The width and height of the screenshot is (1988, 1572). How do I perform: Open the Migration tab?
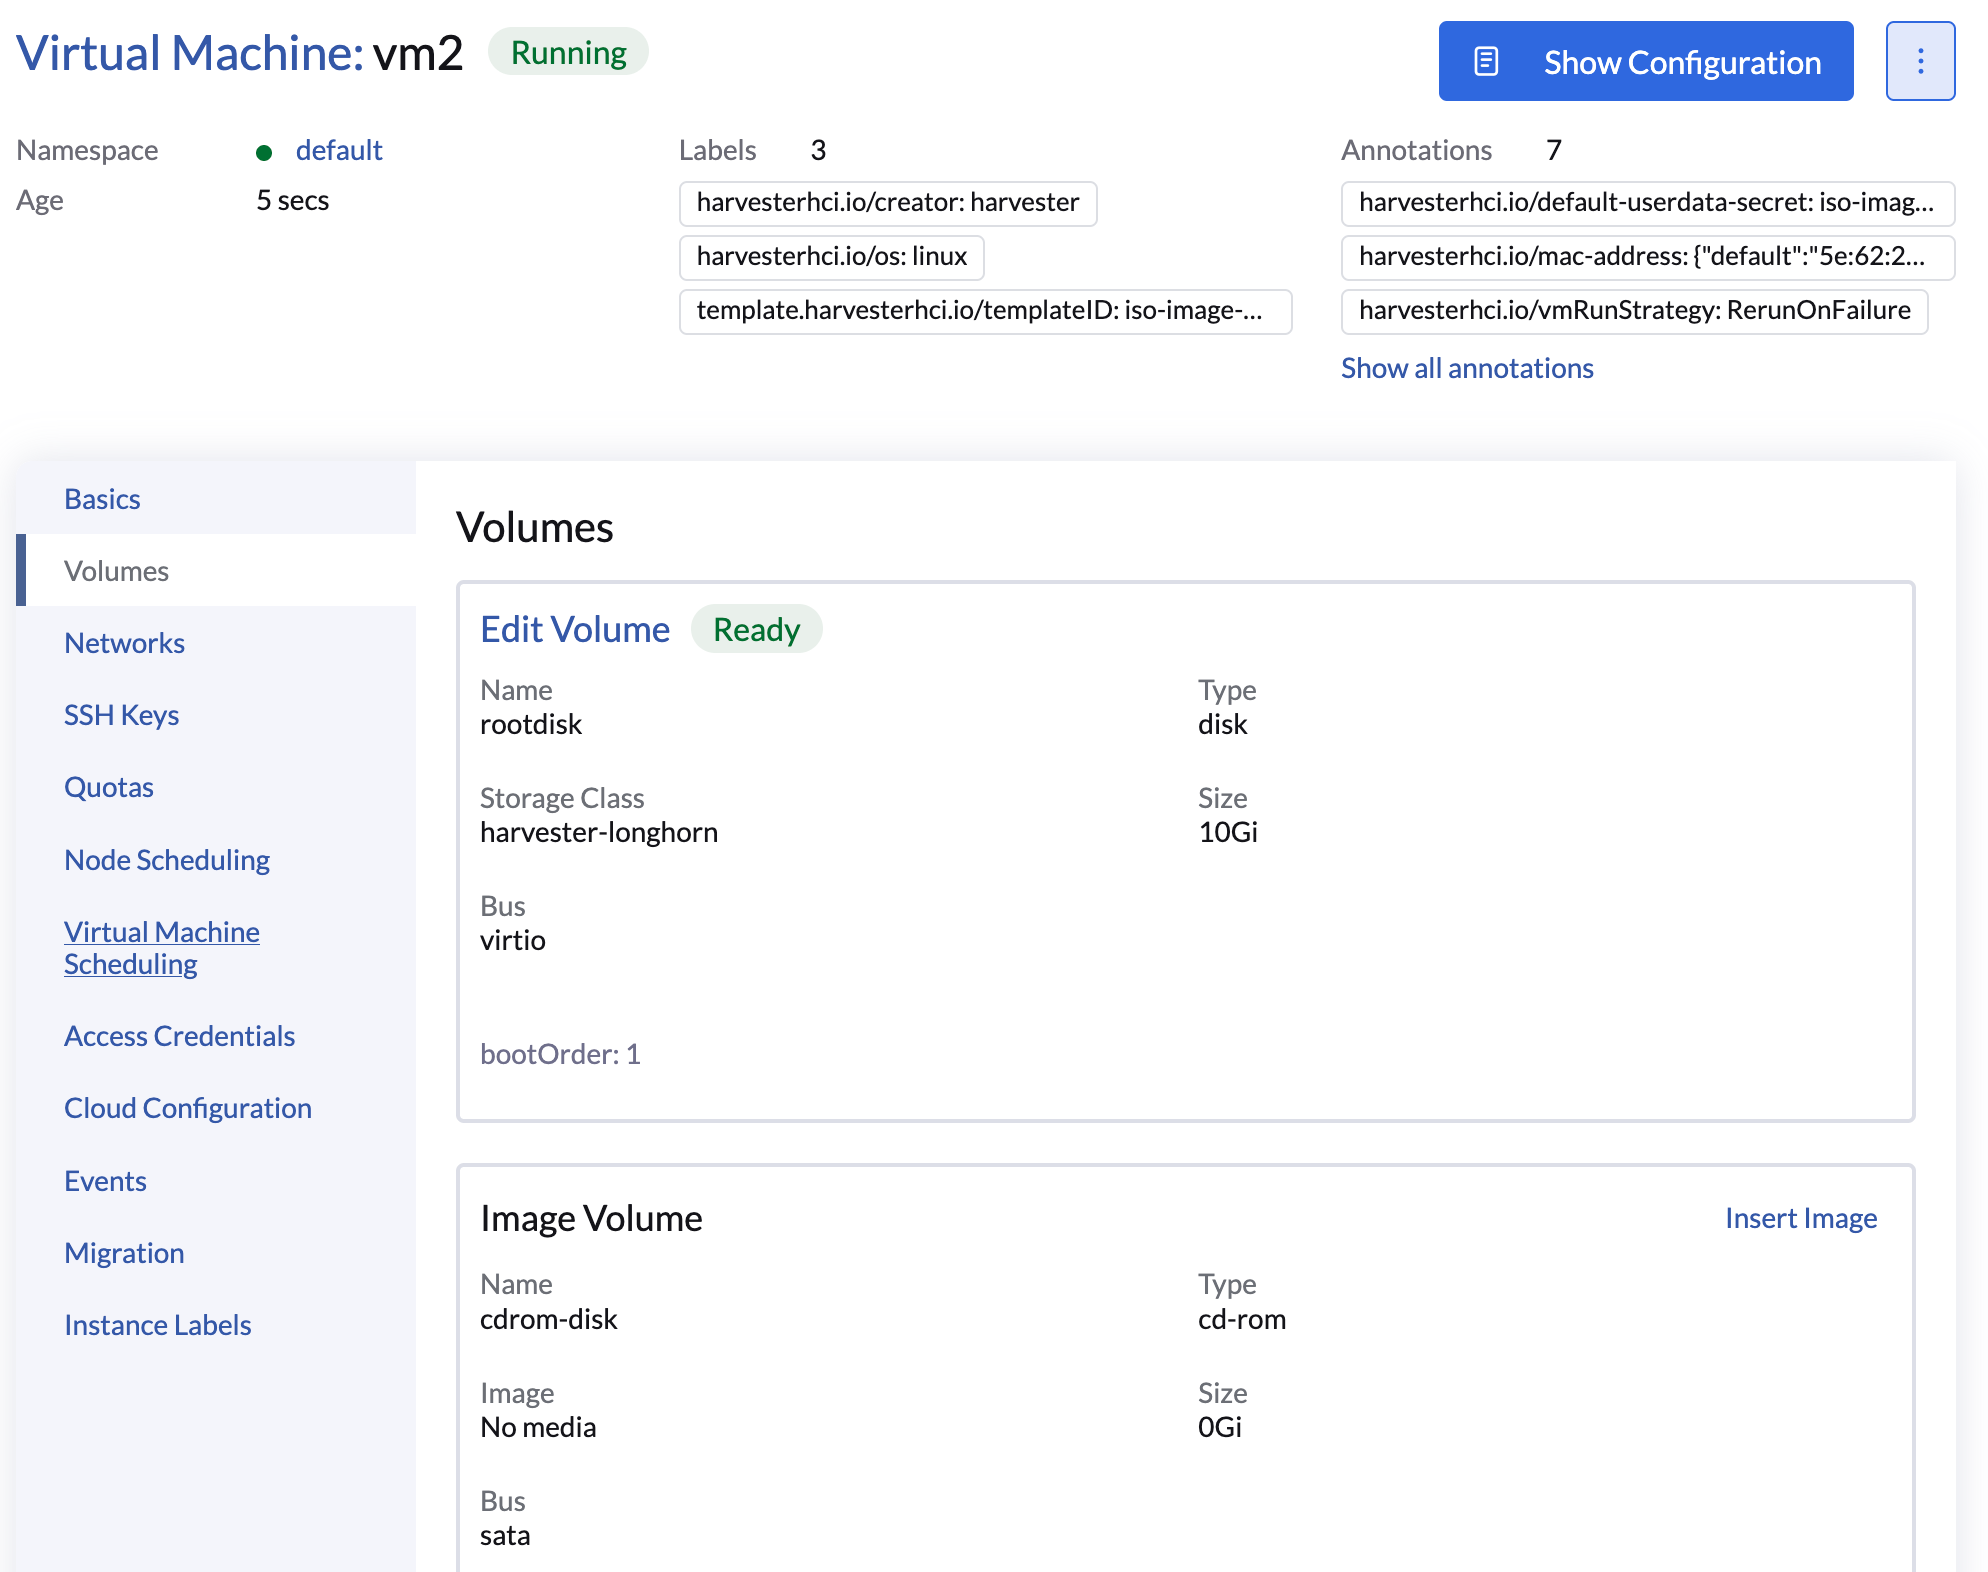(x=124, y=1253)
